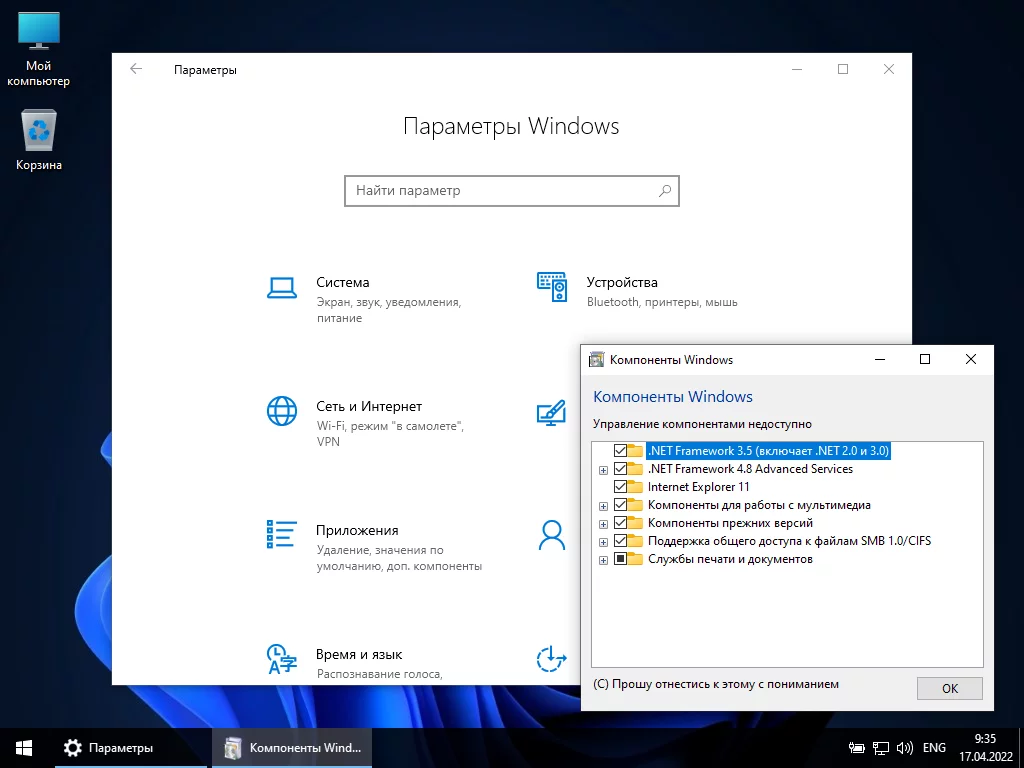
Task: Open the Система settings laptop icon
Action: [282, 287]
